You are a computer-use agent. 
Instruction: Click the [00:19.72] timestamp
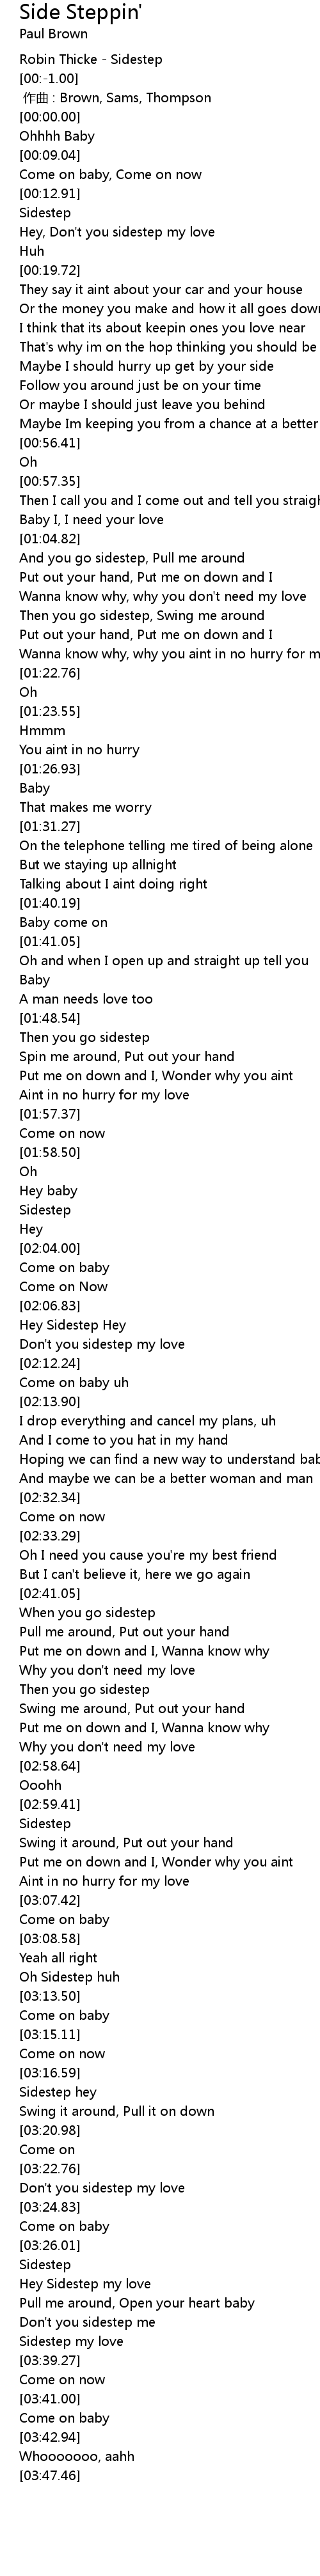[x=50, y=270]
